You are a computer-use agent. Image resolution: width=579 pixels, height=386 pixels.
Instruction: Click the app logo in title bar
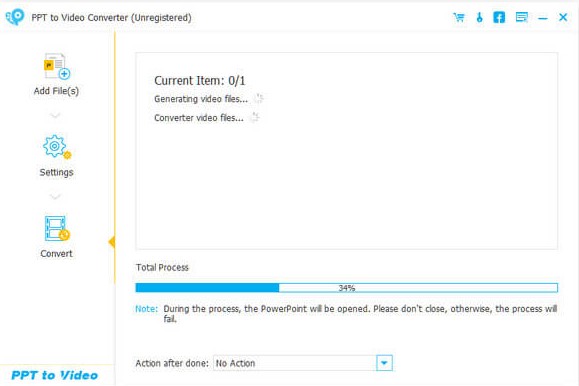[15, 17]
